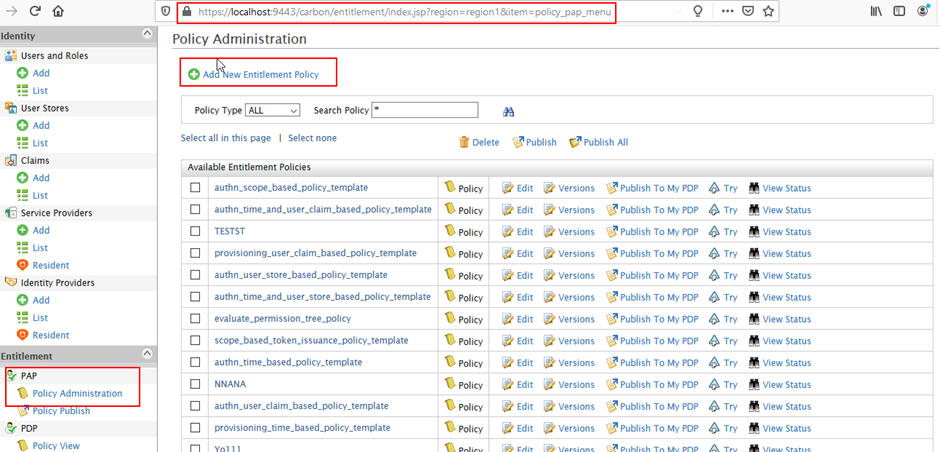Click the Delete trash icon above policy list
Image resolution: width=940 pixels, height=452 pixels.
464,142
